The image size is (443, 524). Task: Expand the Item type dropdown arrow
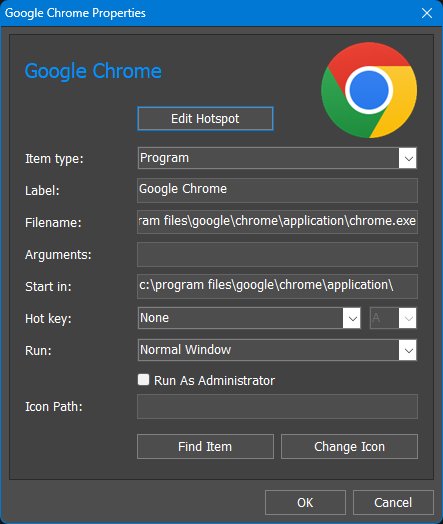[x=408, y=158]
